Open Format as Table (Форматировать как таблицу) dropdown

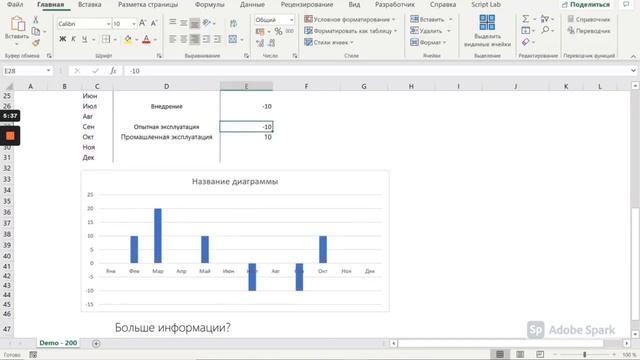[351, 31]
